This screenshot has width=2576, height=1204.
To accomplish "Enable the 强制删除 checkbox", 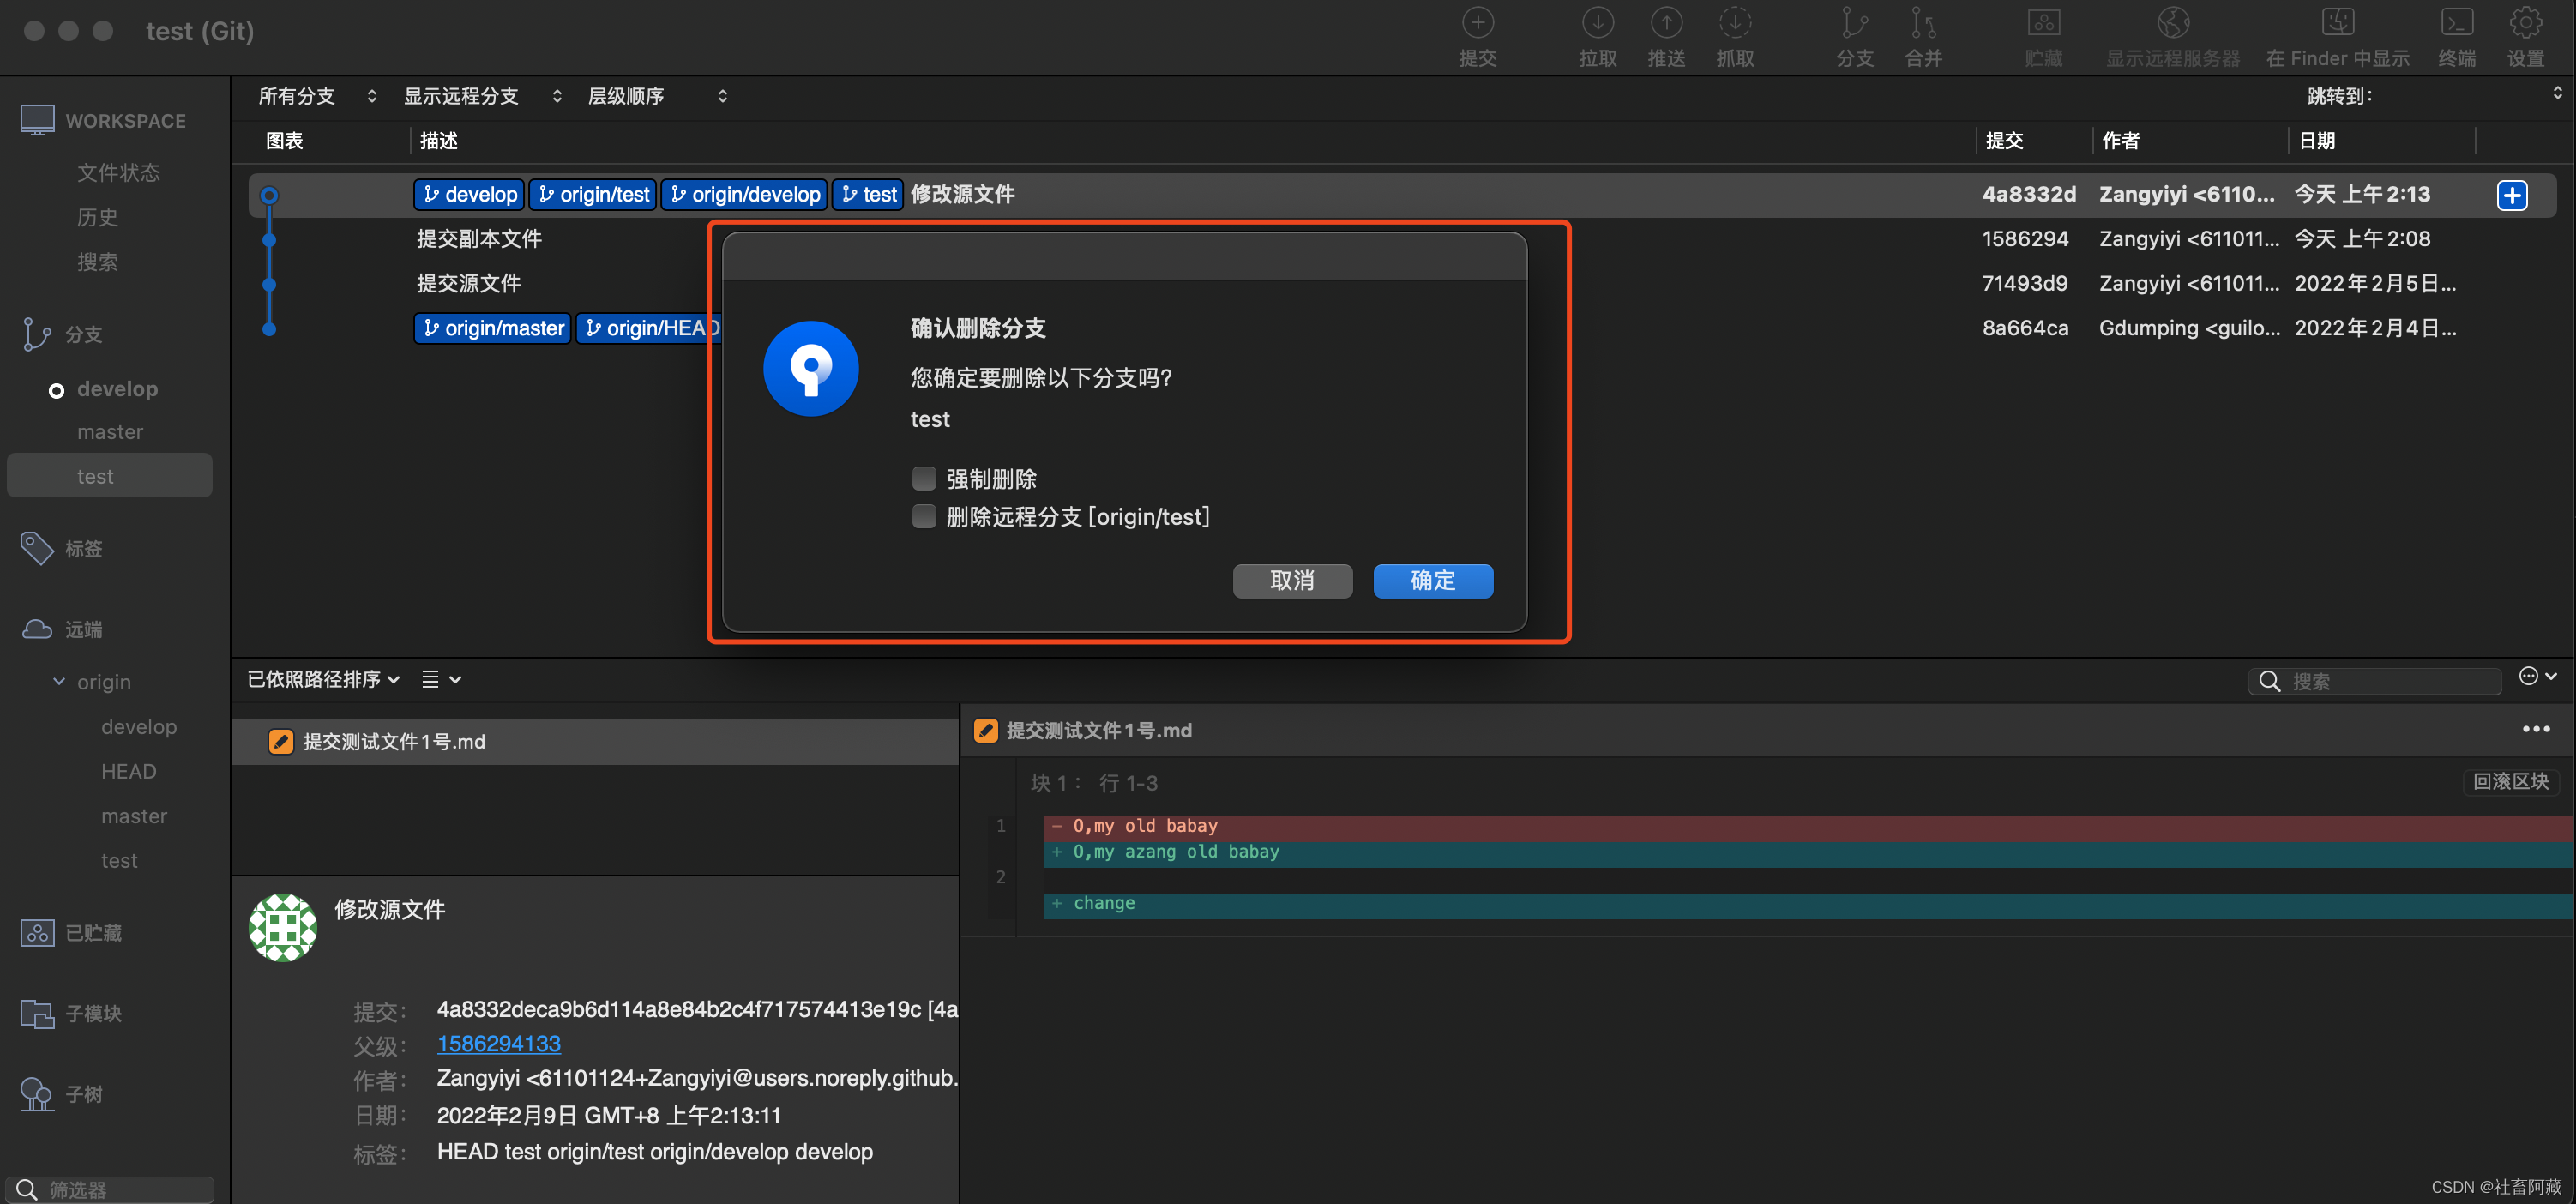I will [x=924, y=479].
